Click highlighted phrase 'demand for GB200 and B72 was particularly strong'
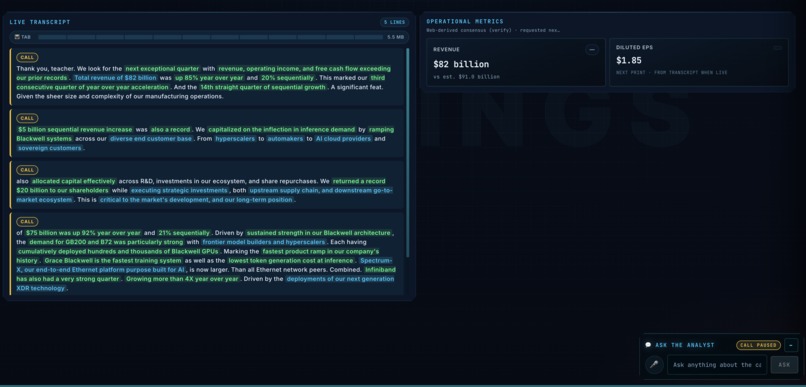806x387 pixels. 106,242
